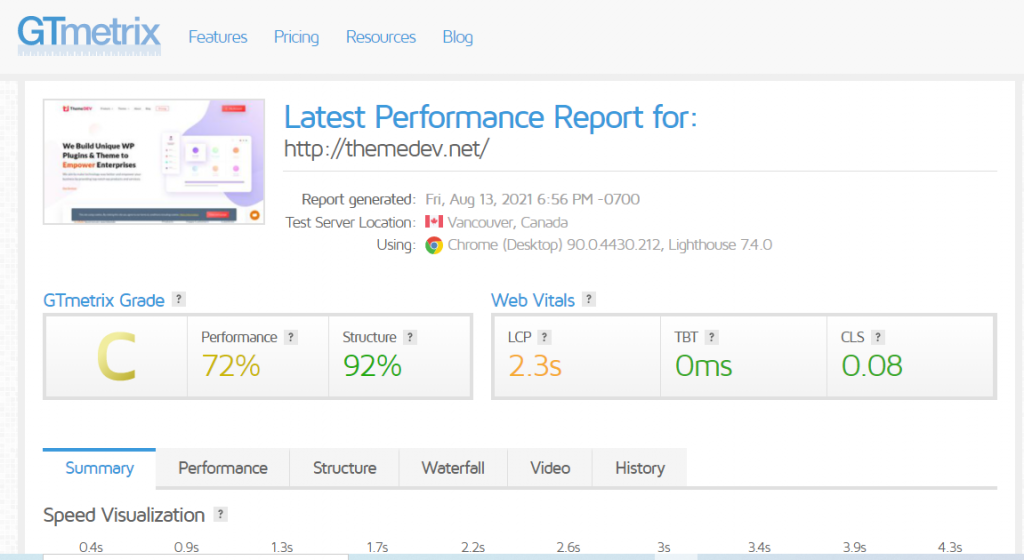Click the GTmetrix Grade heading link
1024x560 pixels.
coord(104,300)
